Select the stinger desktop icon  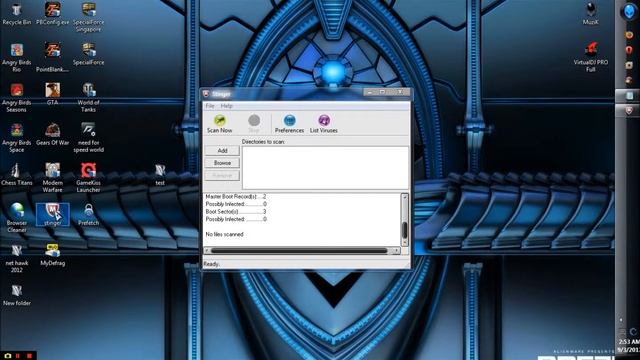pyautogui.click(x=53, y=215)
